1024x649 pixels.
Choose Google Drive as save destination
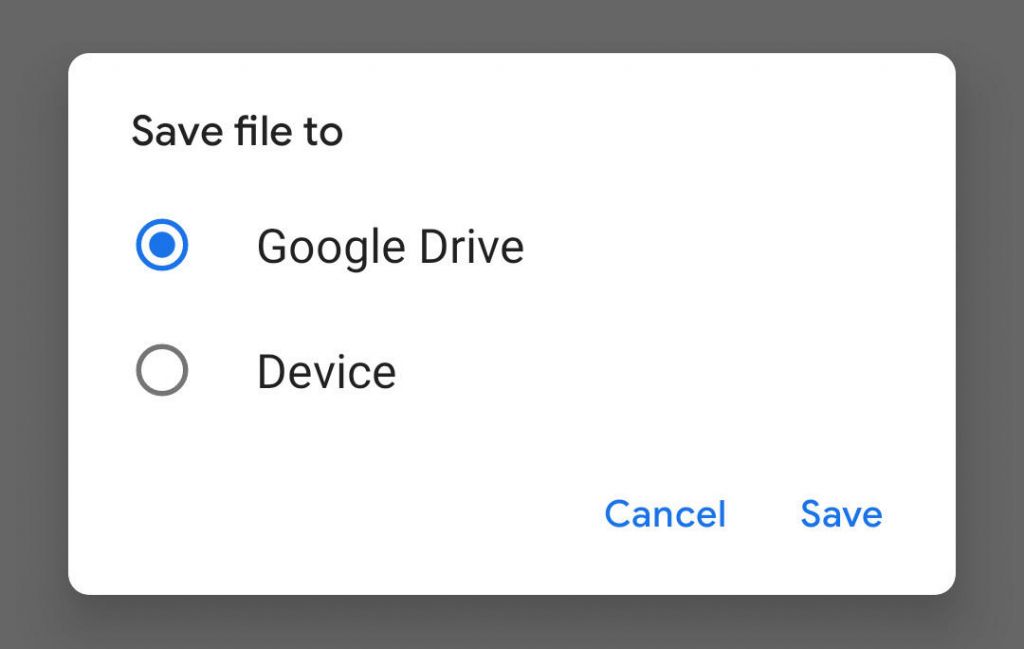[162, 246]
